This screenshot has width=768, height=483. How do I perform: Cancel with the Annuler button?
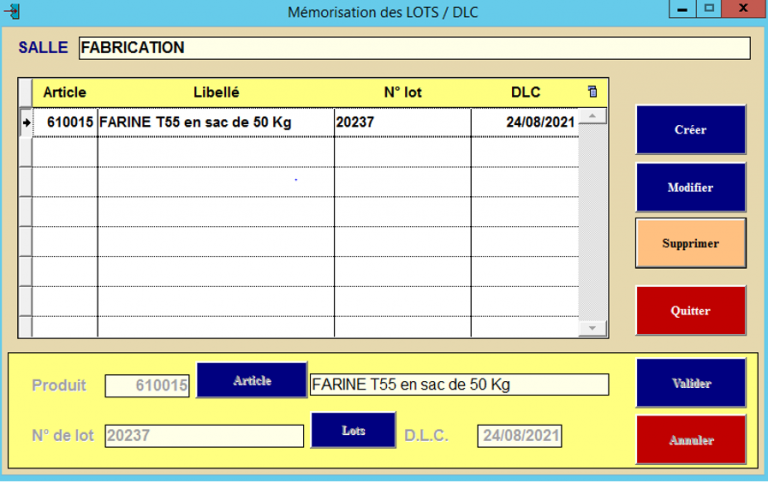[691, 440]
